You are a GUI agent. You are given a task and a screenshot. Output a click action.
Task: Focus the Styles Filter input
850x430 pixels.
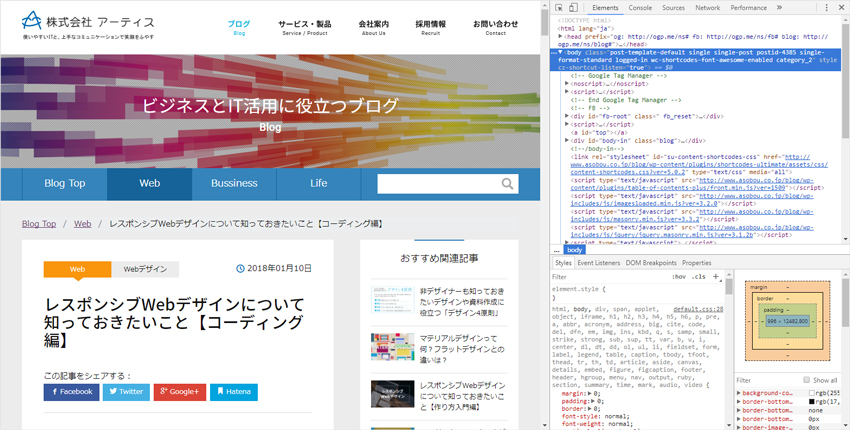[609, 277]
